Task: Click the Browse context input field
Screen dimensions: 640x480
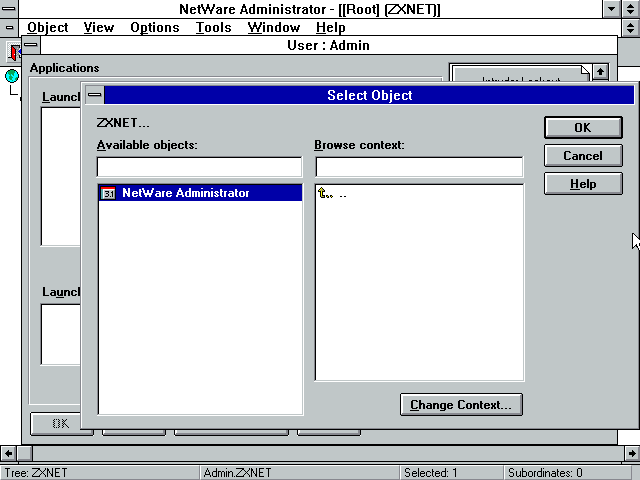Action: coord(419,167)
